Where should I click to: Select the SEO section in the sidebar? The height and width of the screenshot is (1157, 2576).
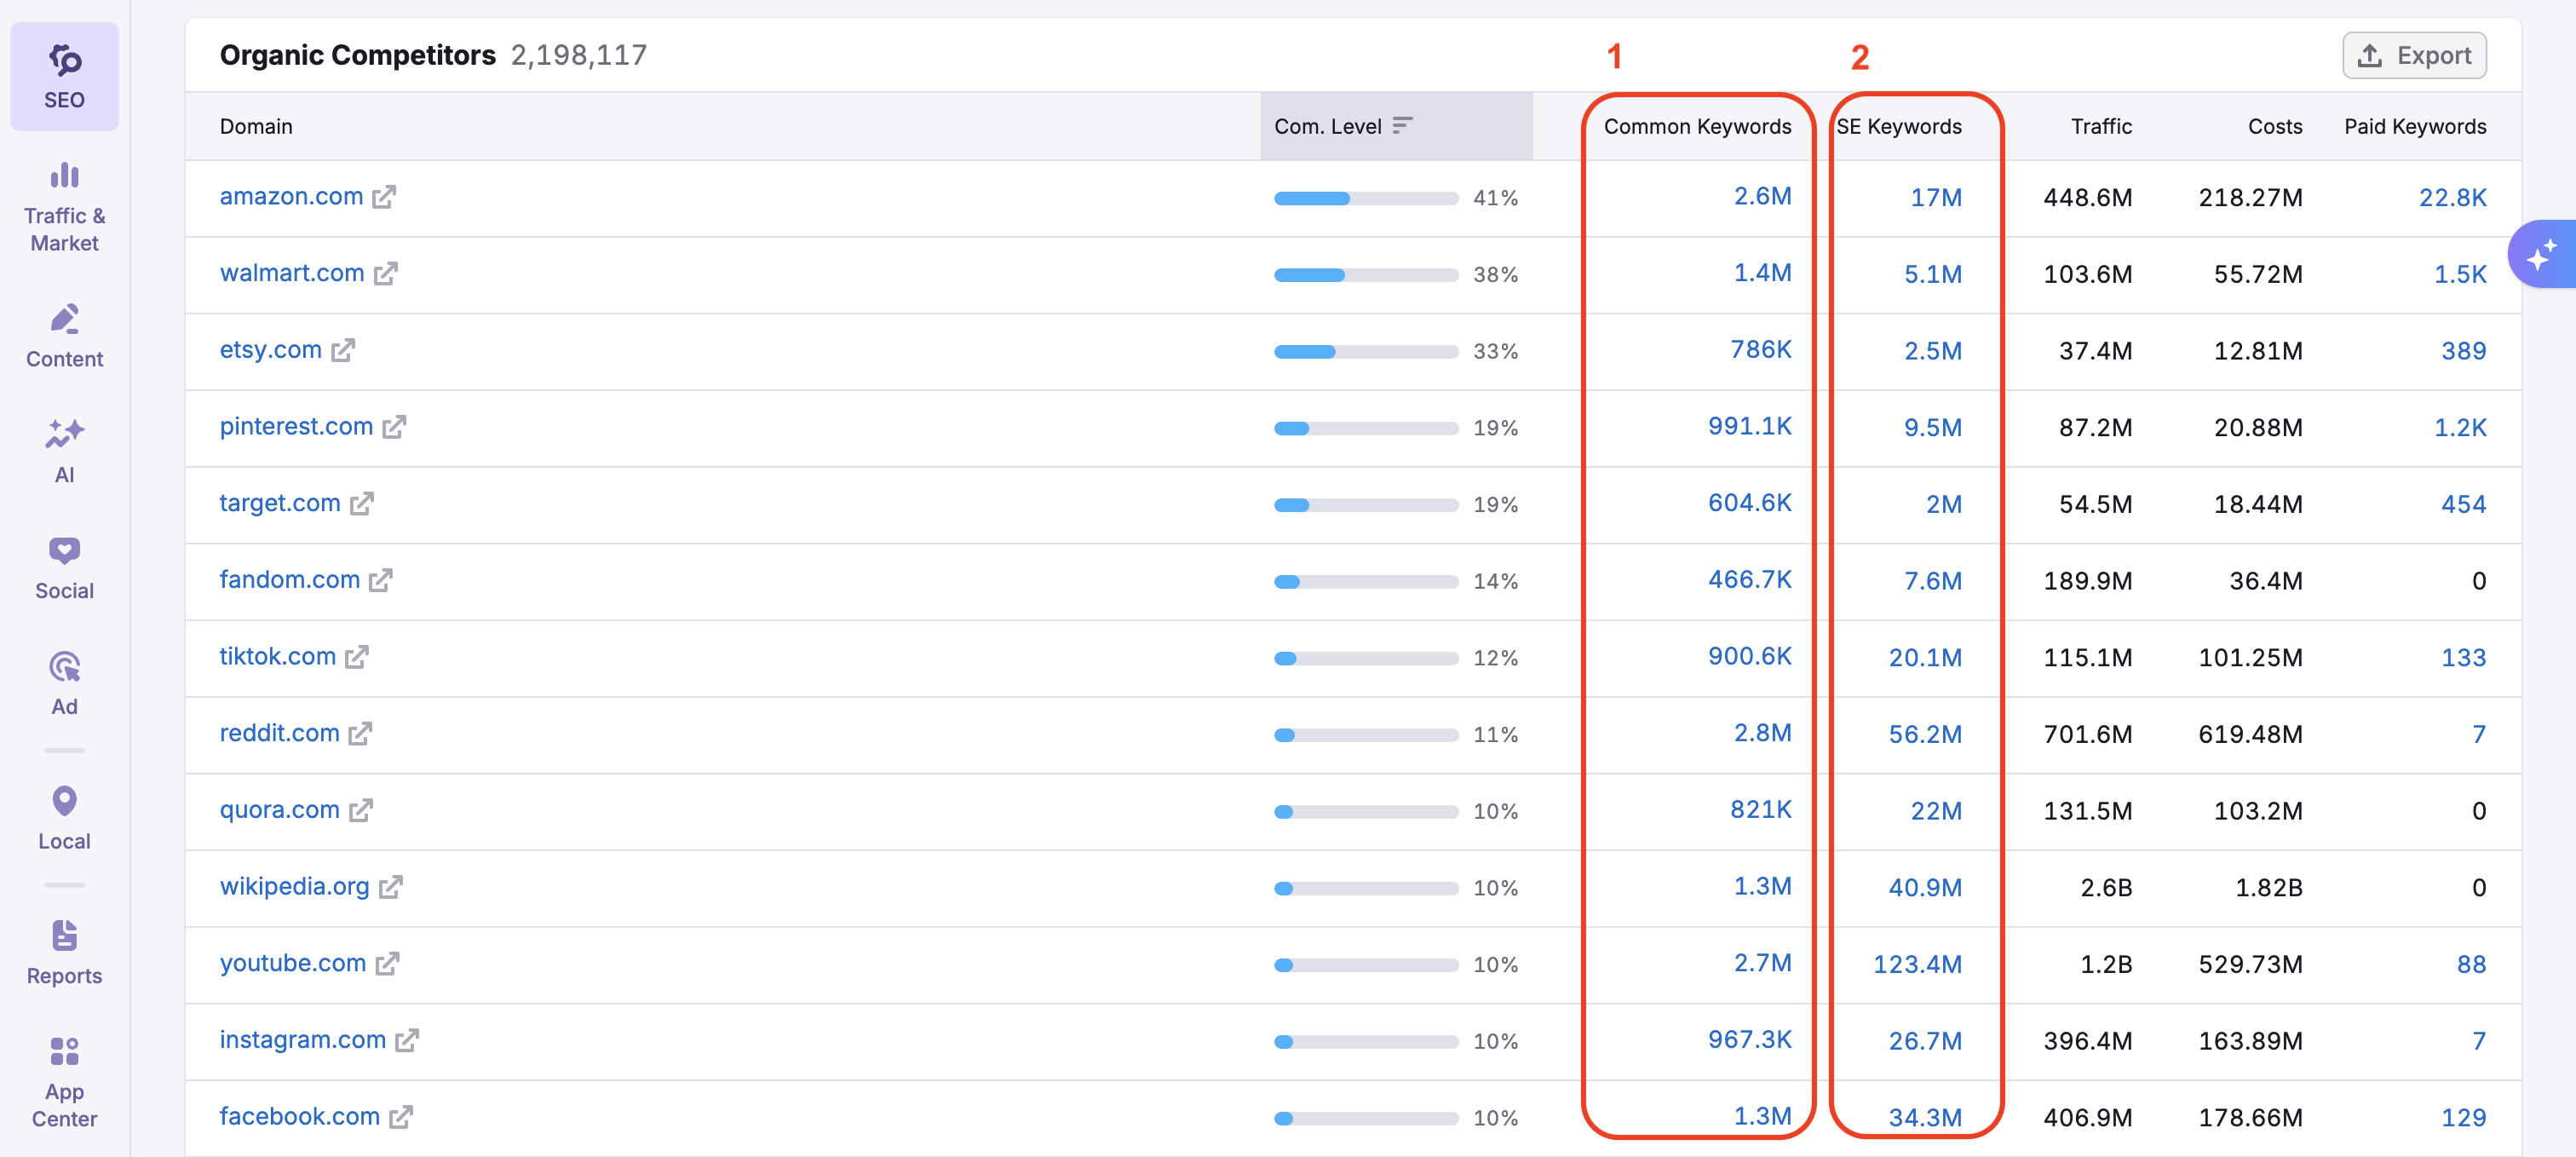click(x=64, y=75)
